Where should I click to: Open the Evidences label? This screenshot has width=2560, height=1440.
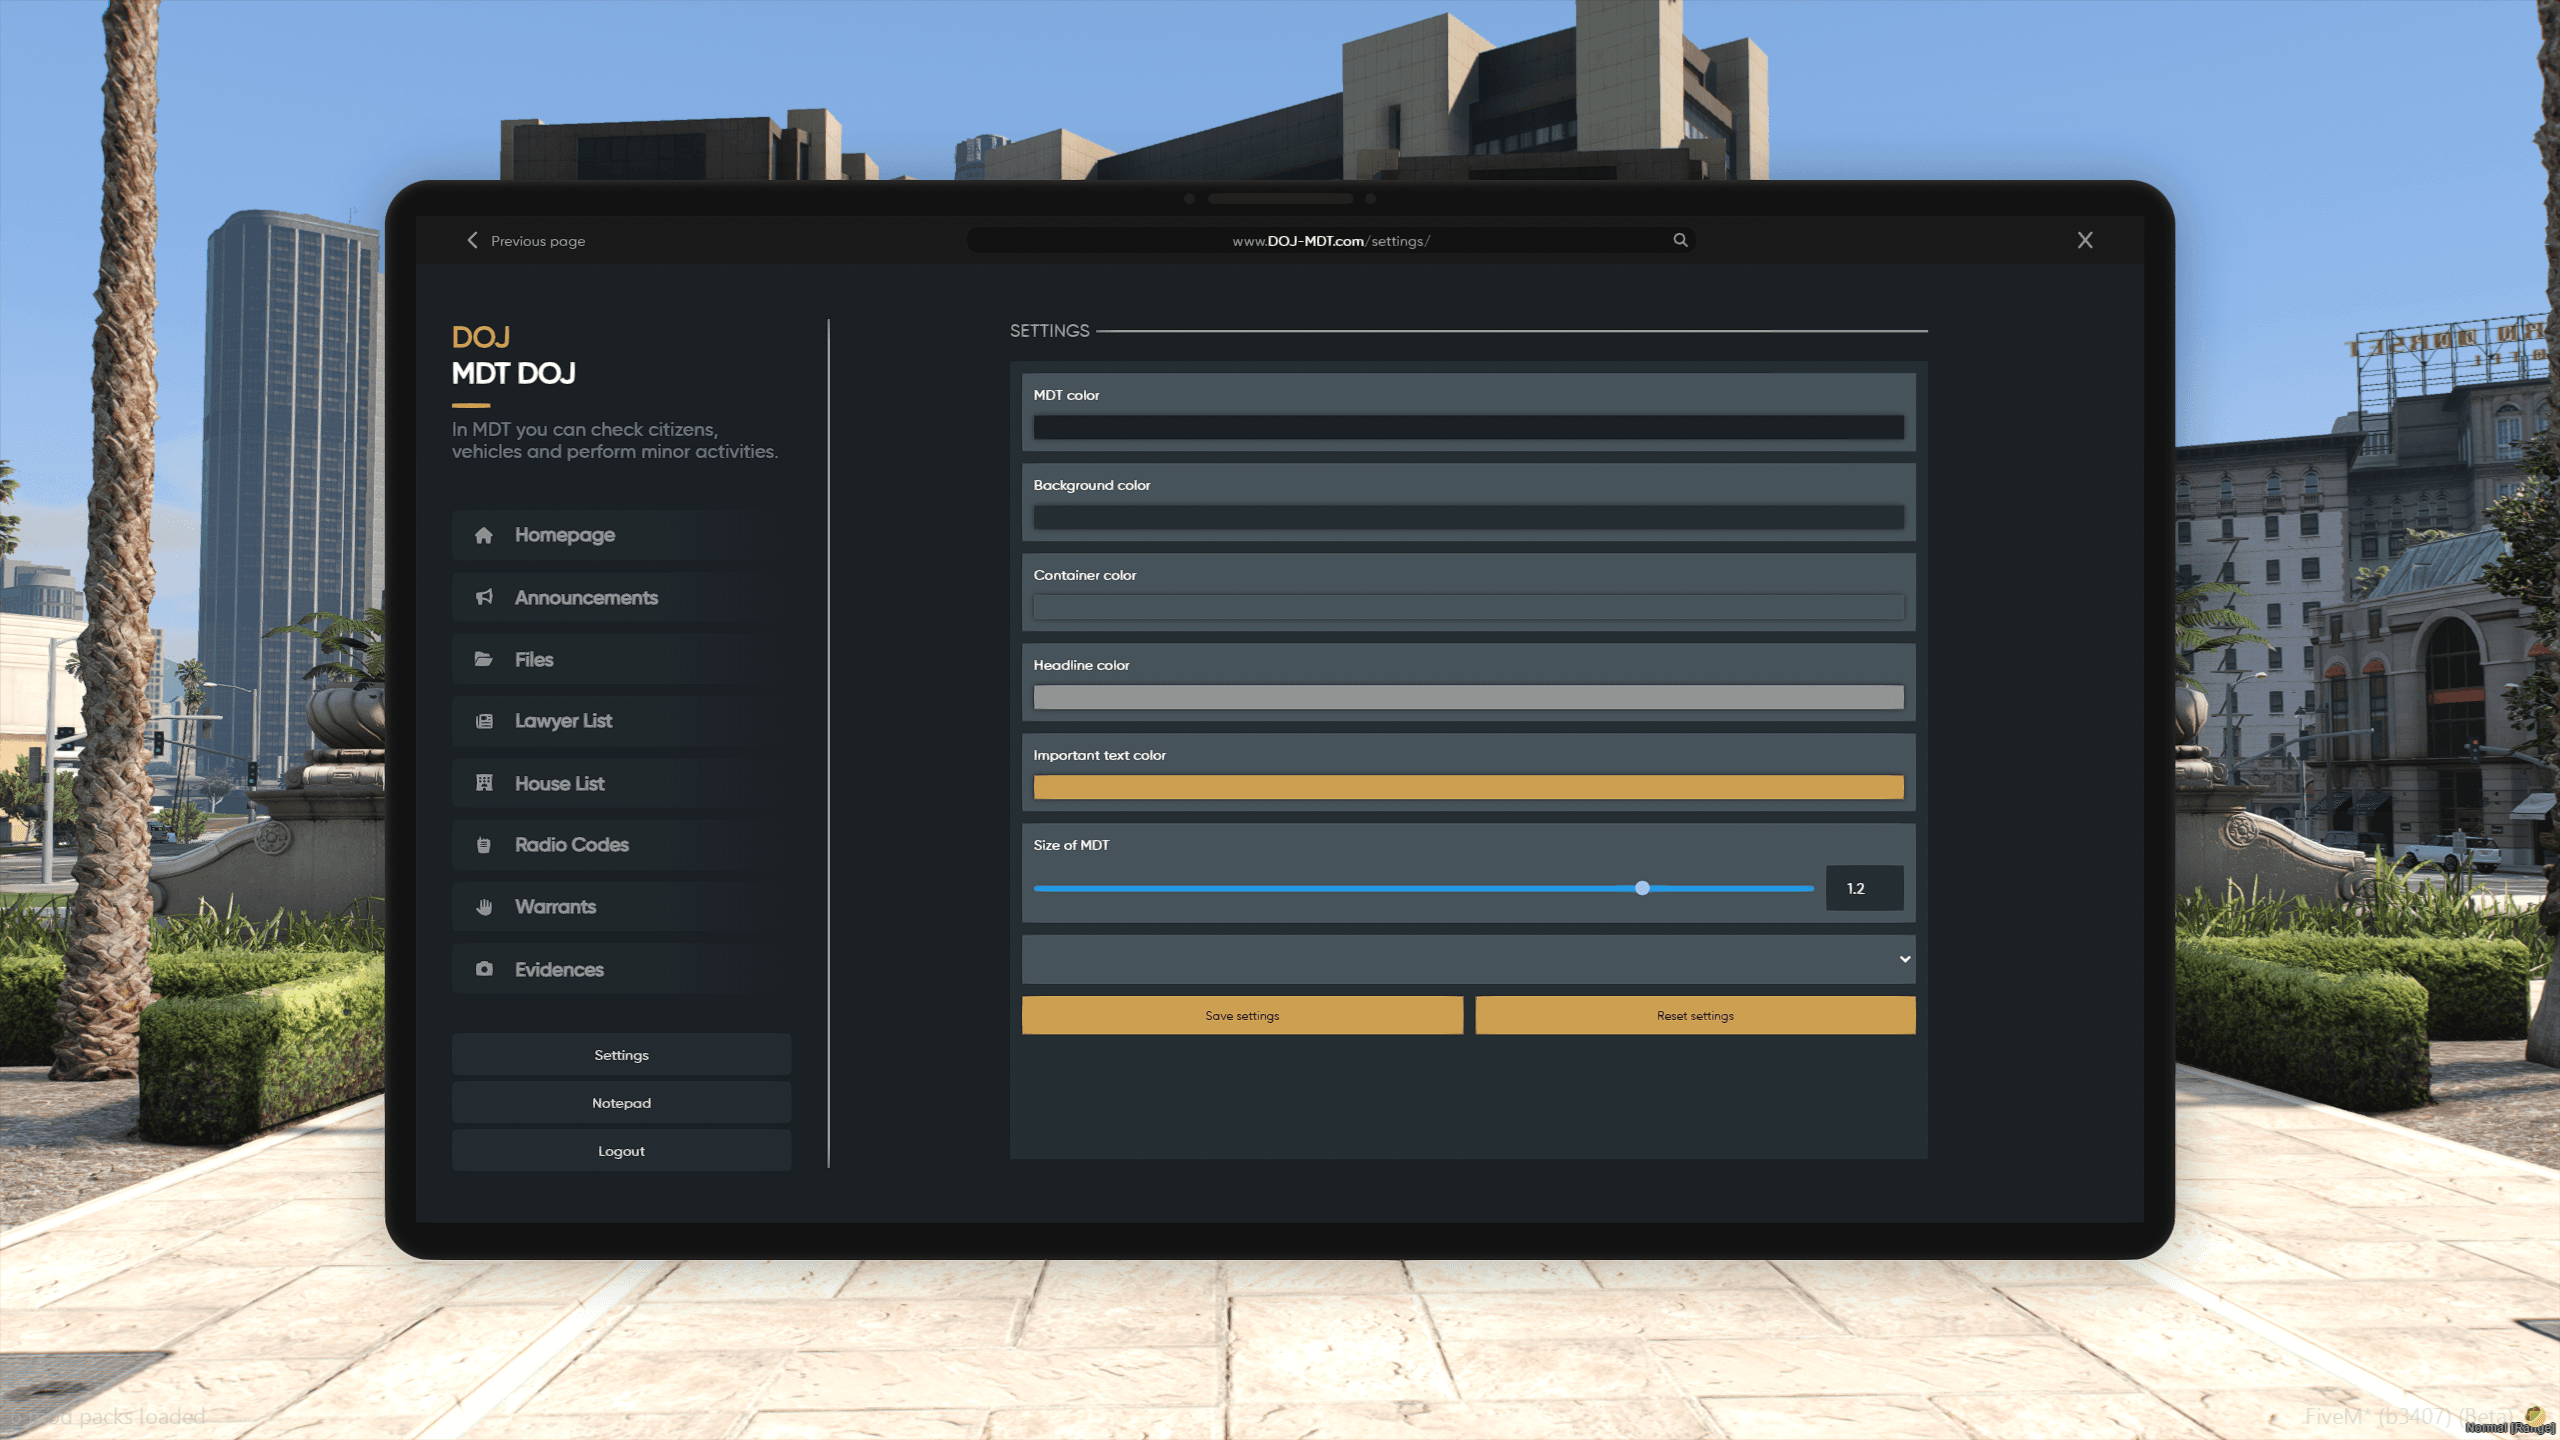(559, 969)
